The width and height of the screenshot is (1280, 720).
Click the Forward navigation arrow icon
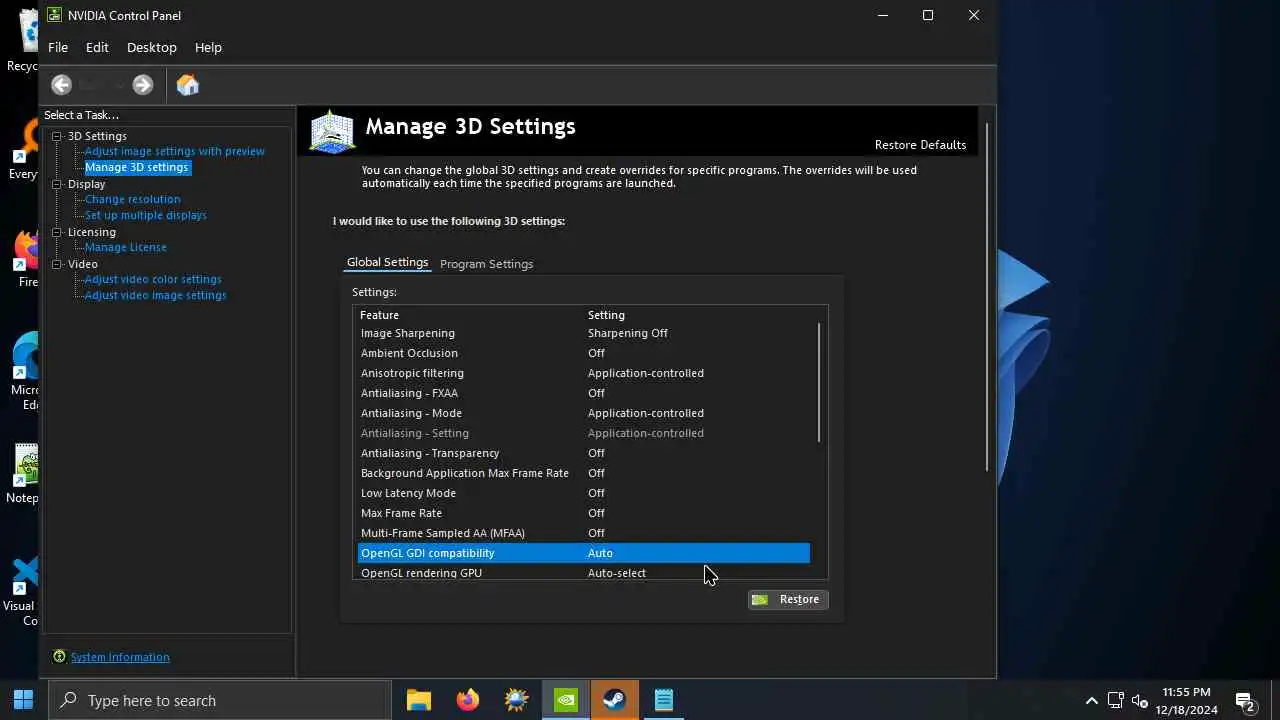(x=143, y=85)
